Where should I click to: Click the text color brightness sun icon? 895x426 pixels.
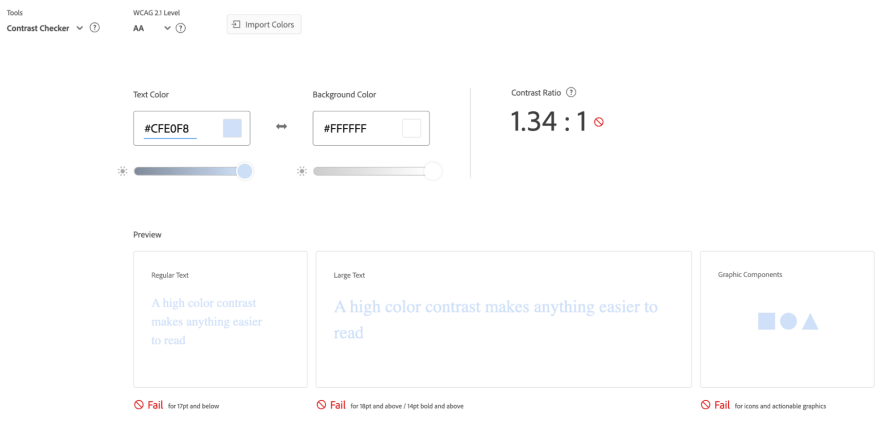click(122, 171)
